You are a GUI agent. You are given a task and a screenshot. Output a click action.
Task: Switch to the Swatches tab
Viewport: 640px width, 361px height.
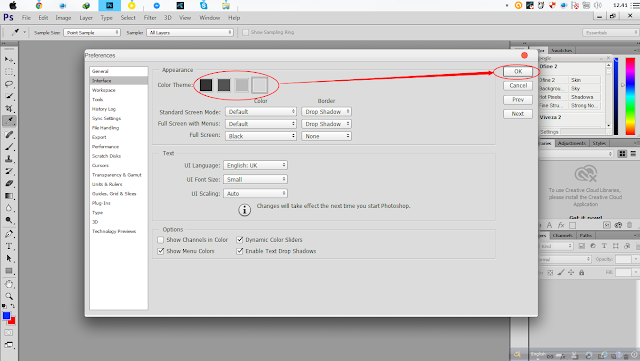(561, 50)
